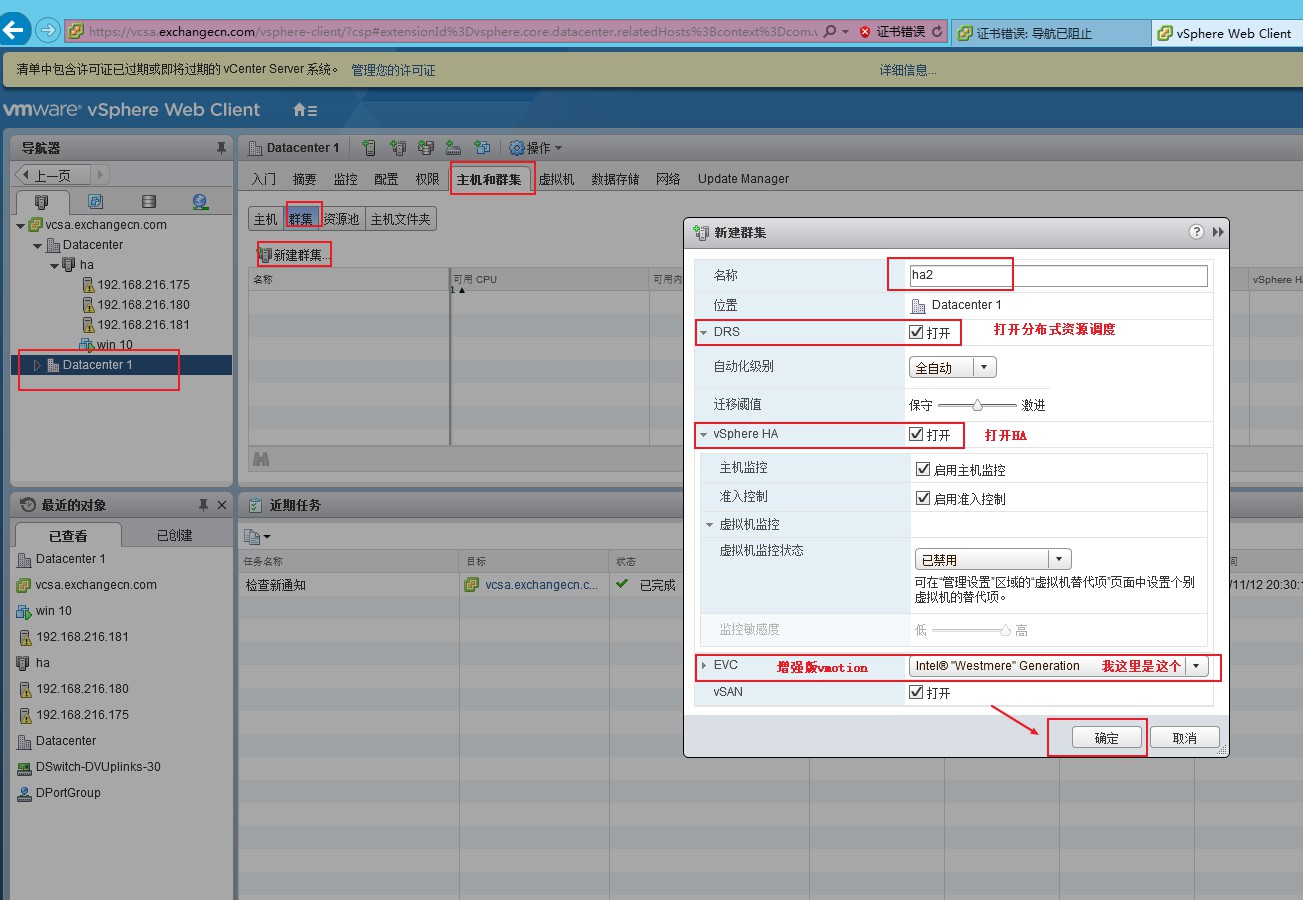The width and height of the screenshot is (1303, 900).
Task: Click the fourth Datacenter 1 toolbar icon
Action: click(x=454, y=148)
